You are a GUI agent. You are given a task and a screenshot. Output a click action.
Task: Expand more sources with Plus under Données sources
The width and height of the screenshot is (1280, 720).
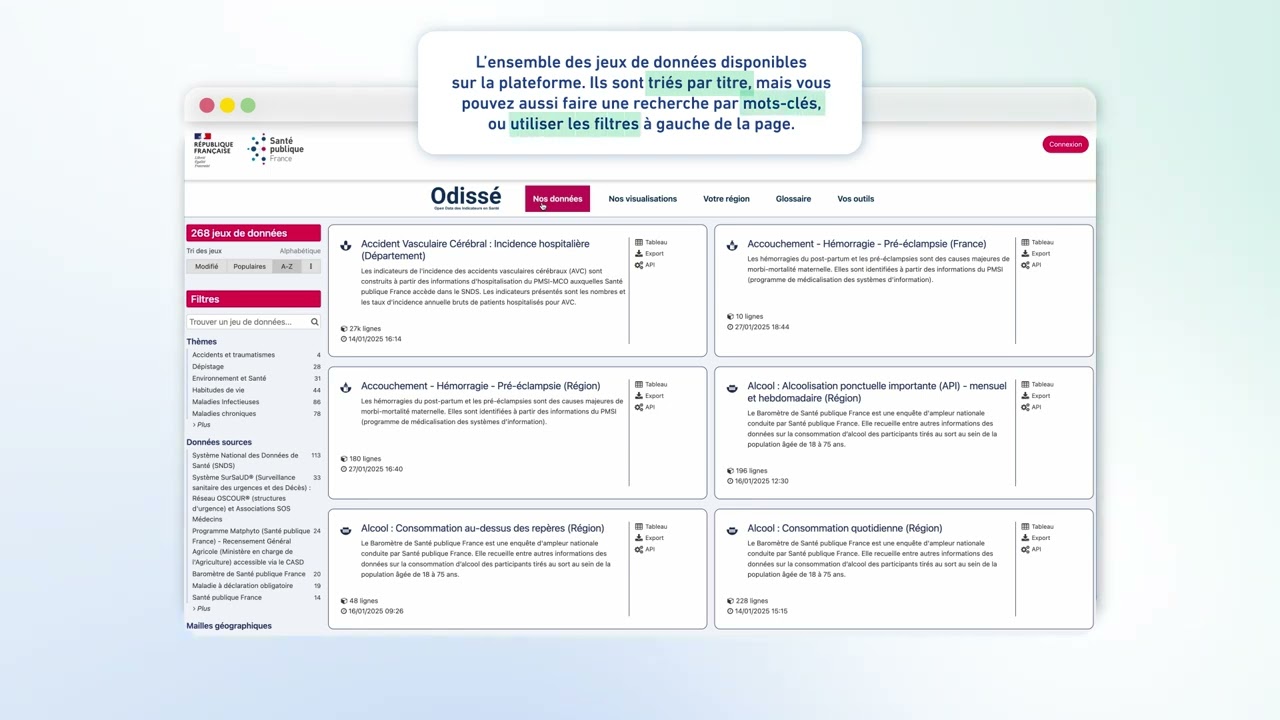203,609
